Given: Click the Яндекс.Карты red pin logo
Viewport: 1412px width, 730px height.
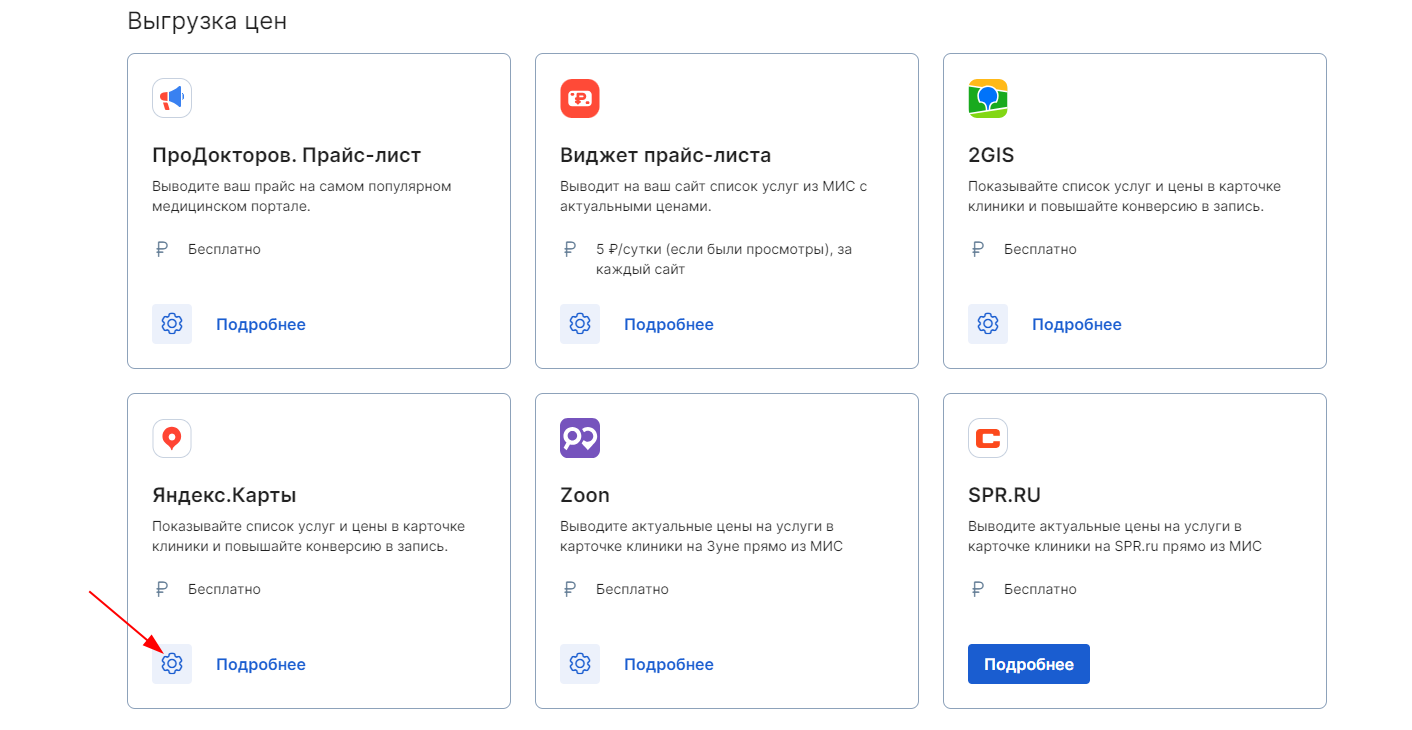Looking at the screenshot, I should (x=172, y=438).
